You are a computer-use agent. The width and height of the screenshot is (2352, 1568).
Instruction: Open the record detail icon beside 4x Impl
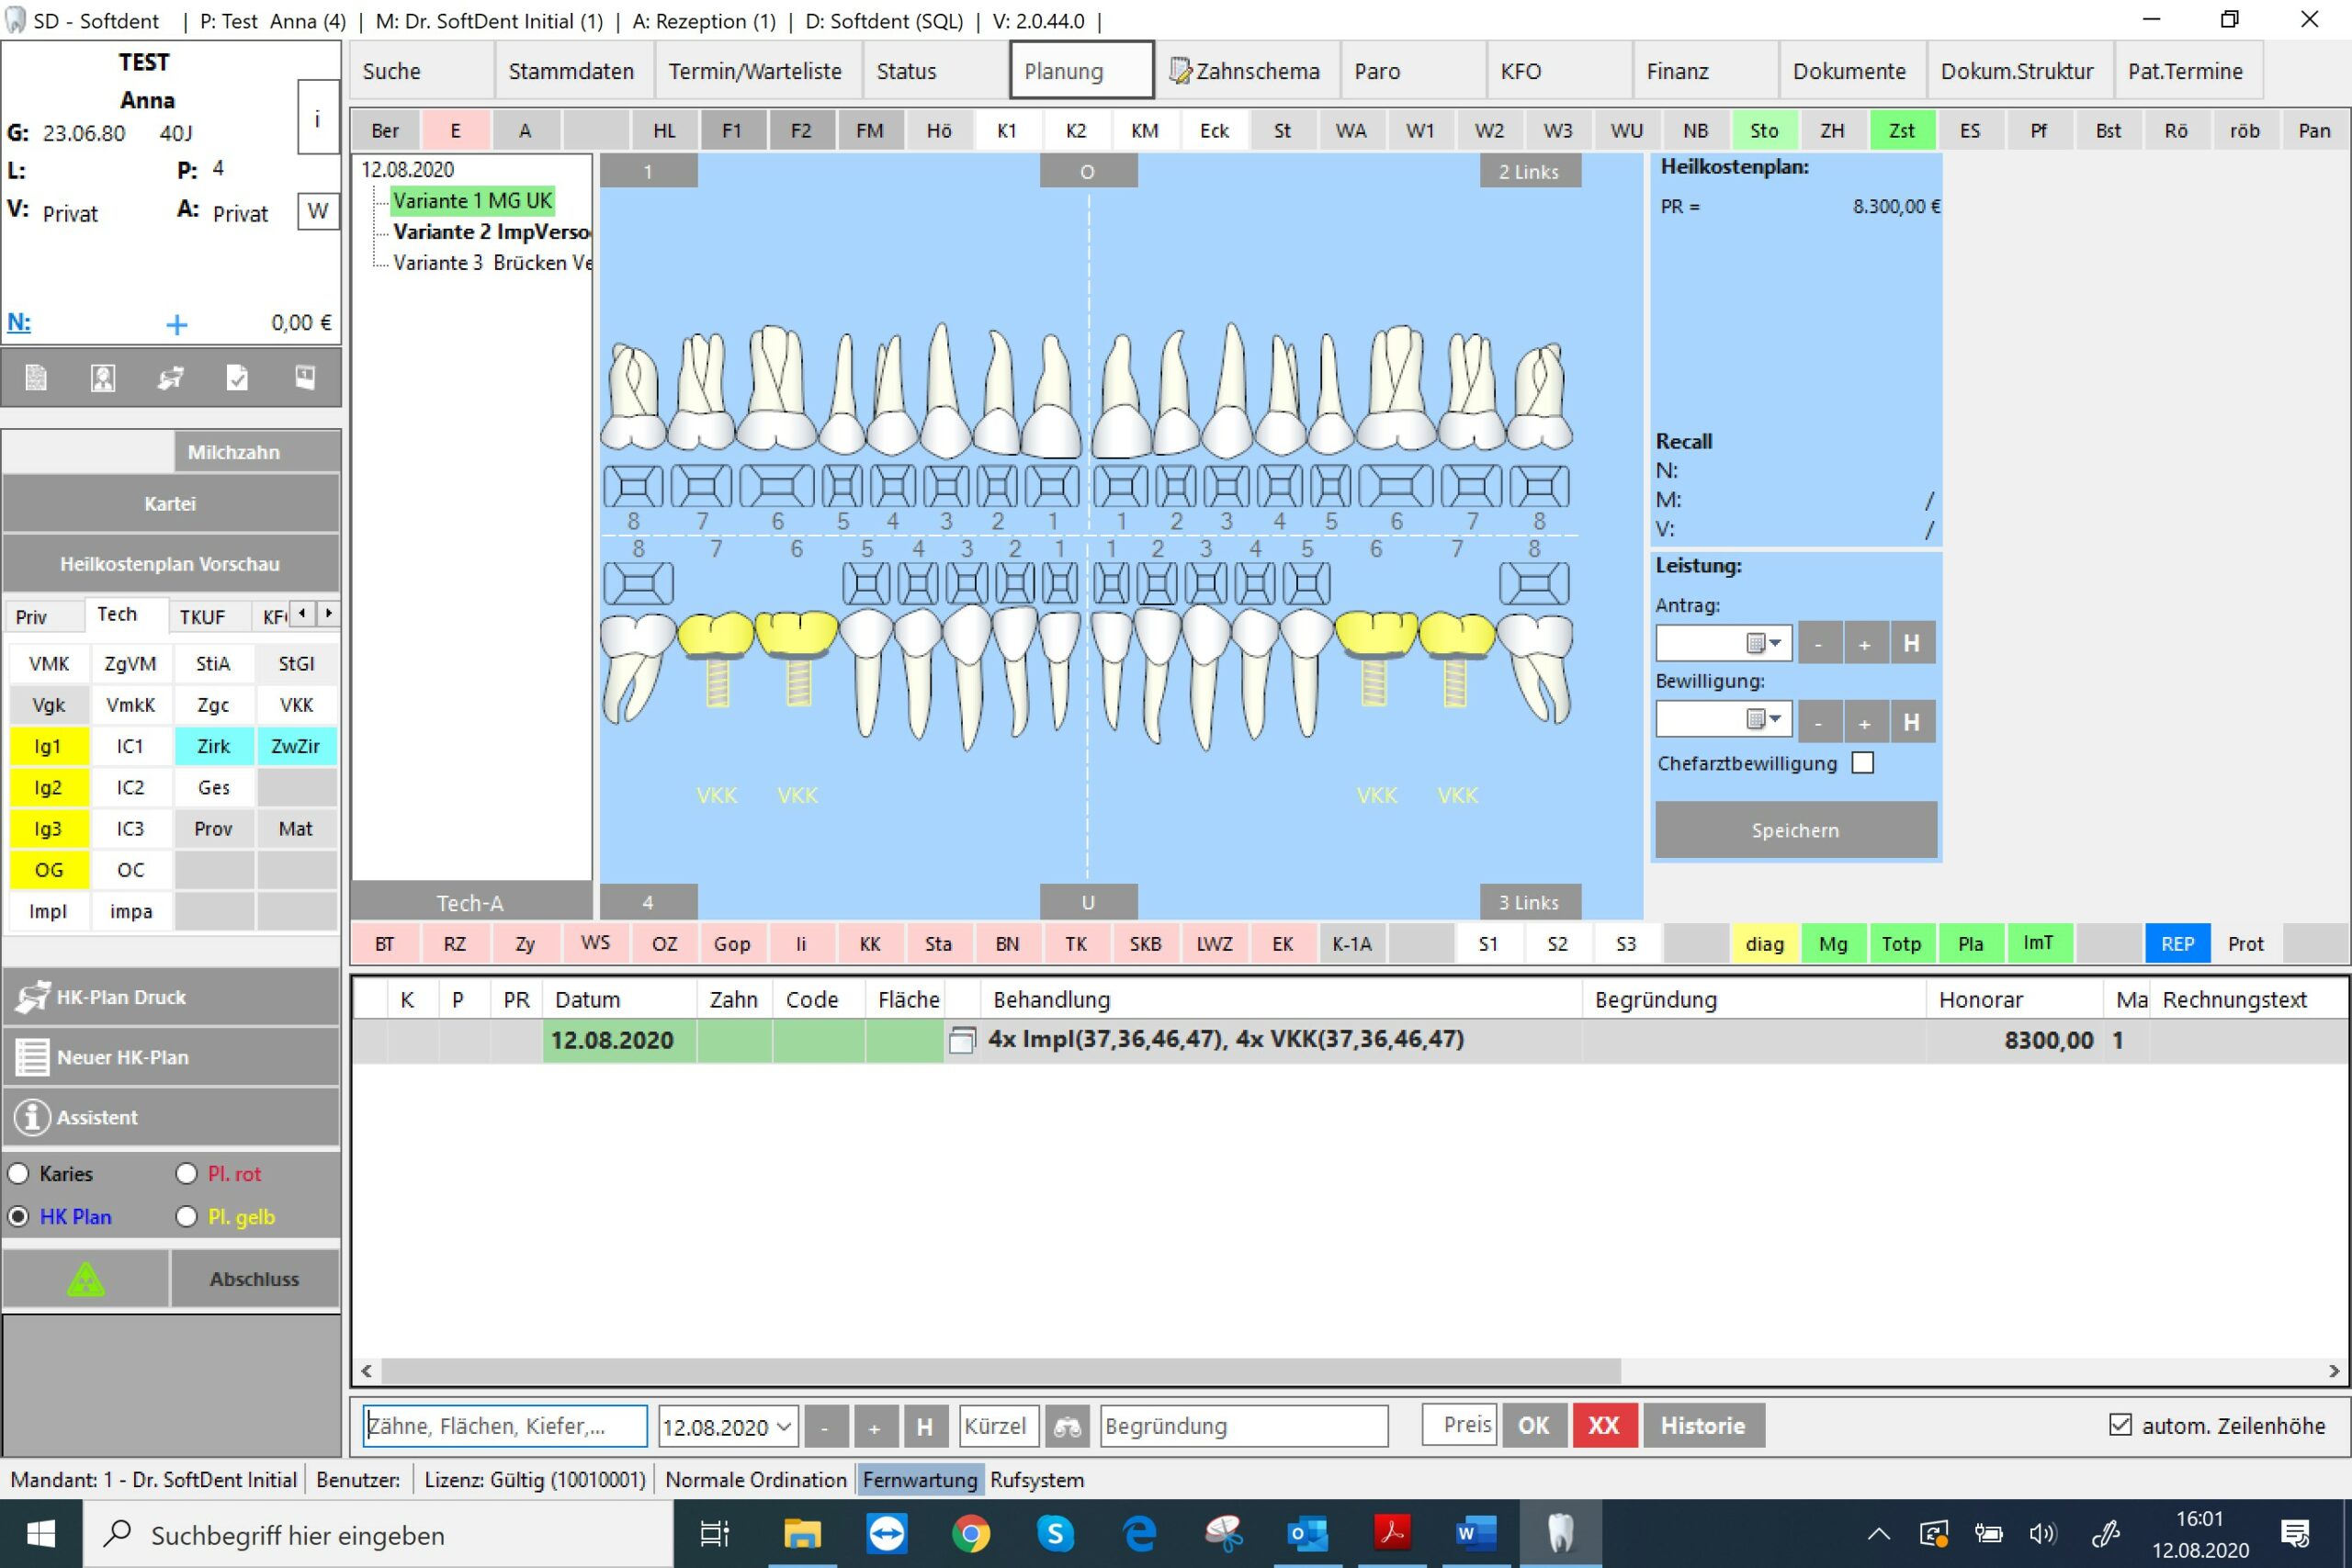(x=961, y=1040)
